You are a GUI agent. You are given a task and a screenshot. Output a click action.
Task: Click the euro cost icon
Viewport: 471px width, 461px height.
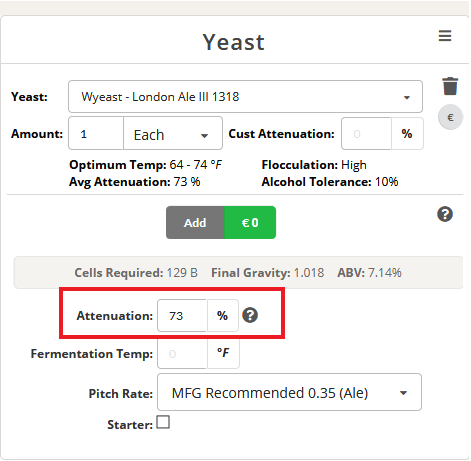[450, 117]
